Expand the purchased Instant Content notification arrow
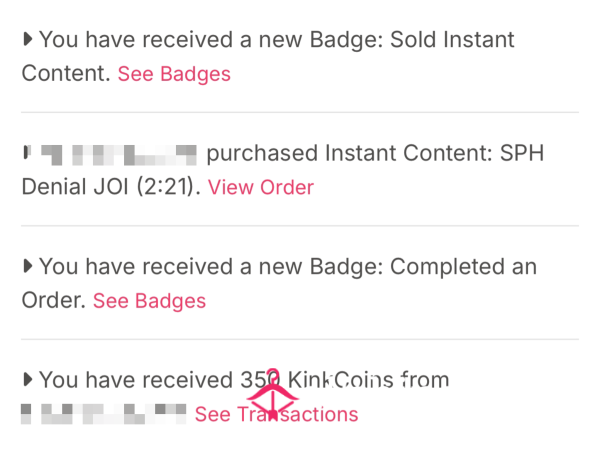Viewport: 600px width, 449px height. 26,152
